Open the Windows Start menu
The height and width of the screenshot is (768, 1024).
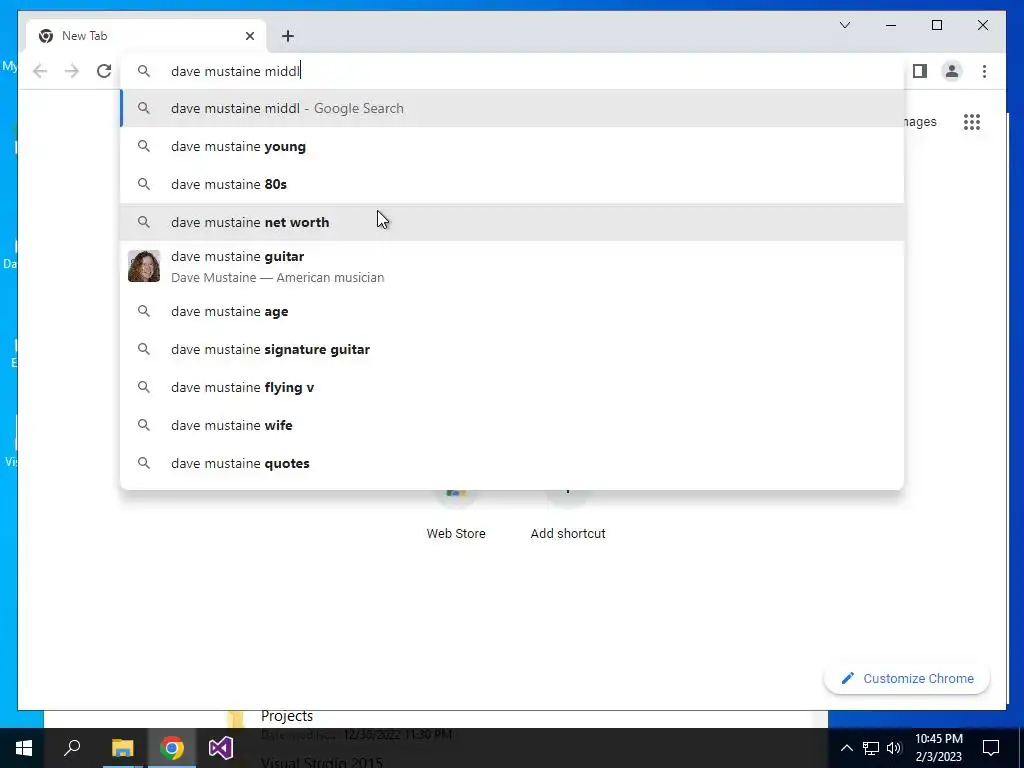24,748
